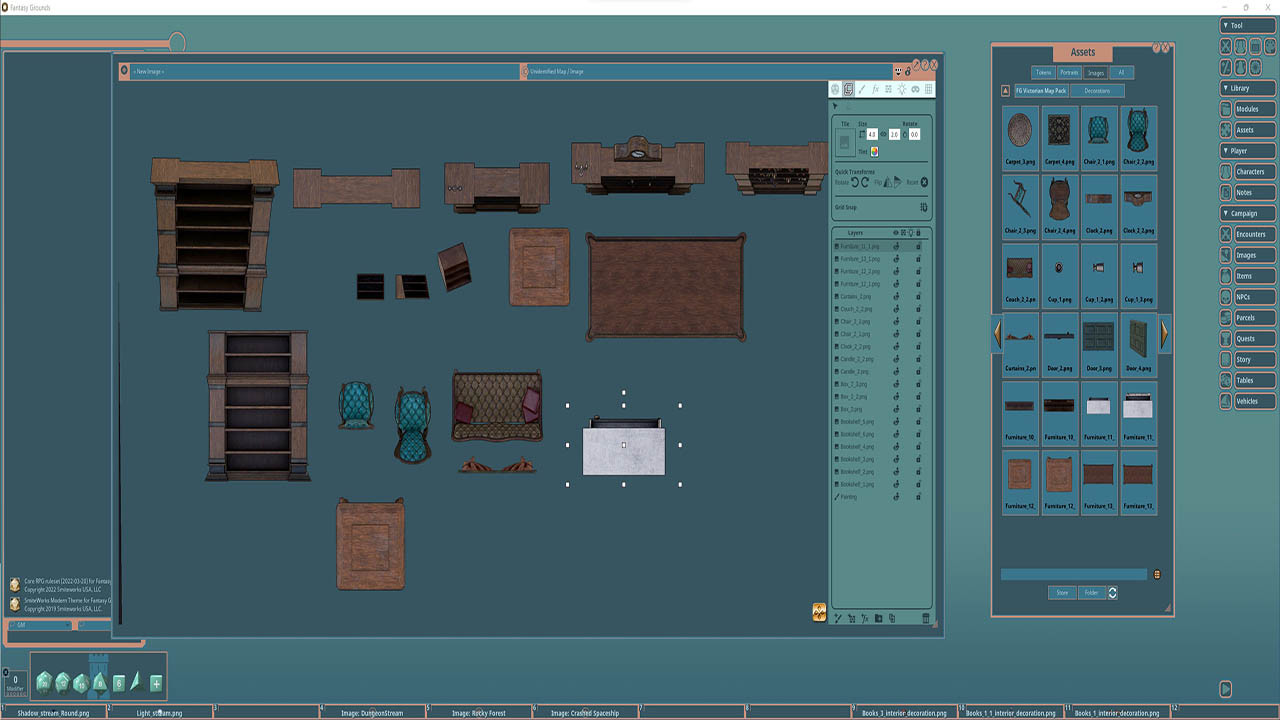
Task: Delete the selected layer using the trash icon
Action: 925,618
